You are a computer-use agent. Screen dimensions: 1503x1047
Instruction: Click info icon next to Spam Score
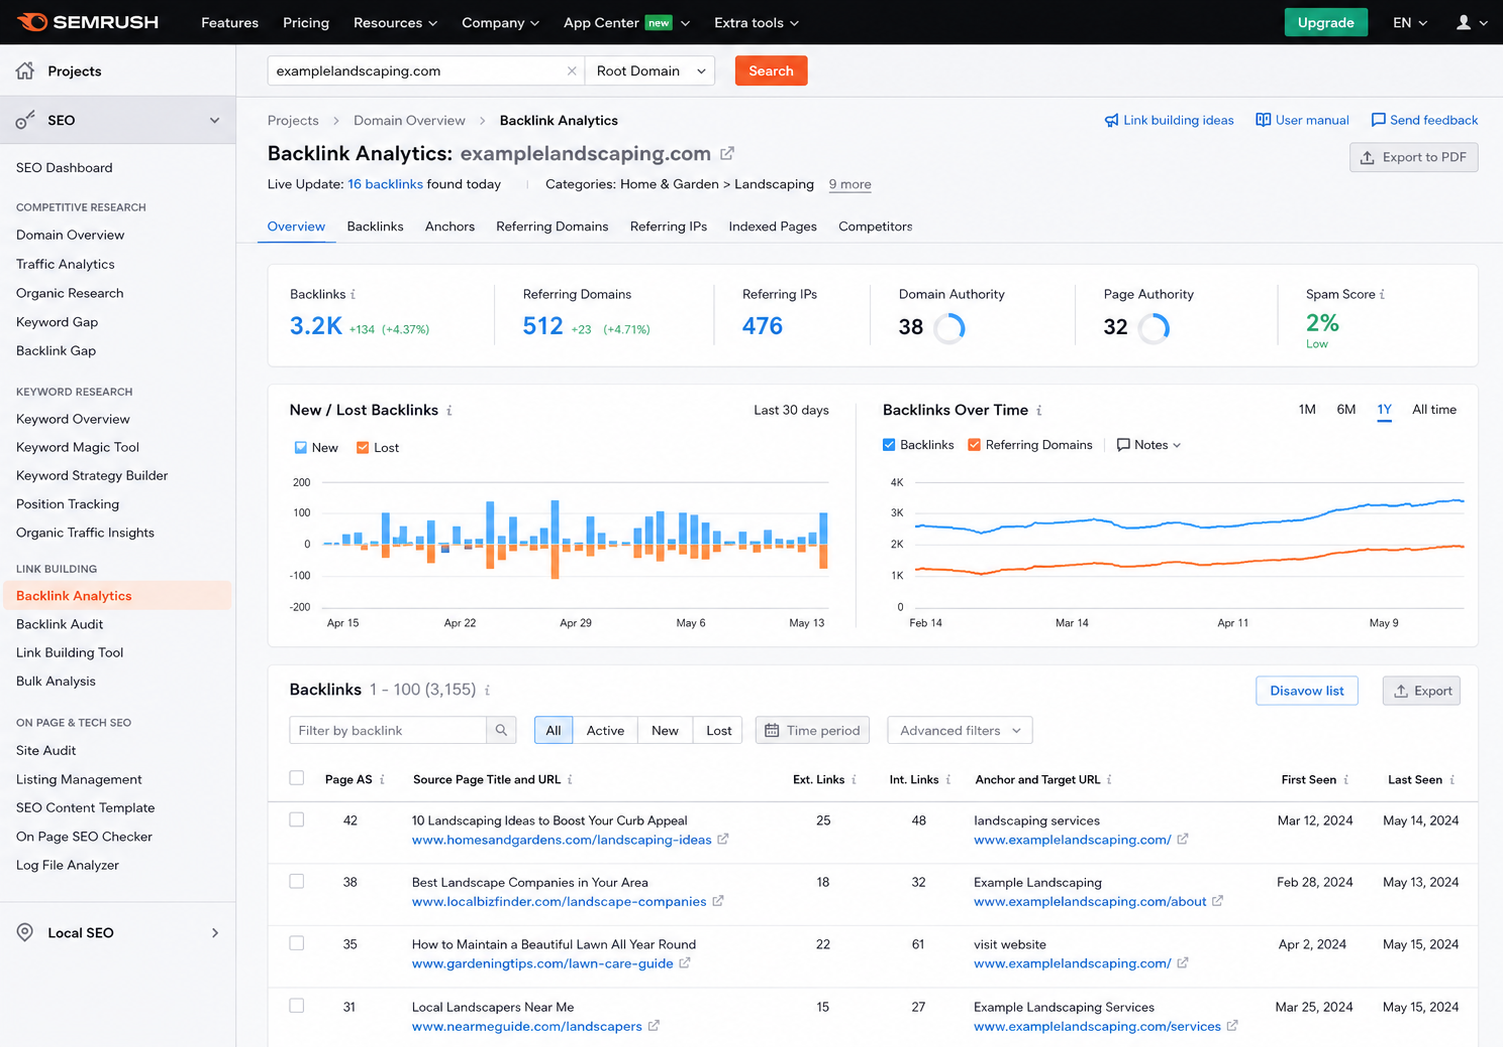tap(1382, 294)
